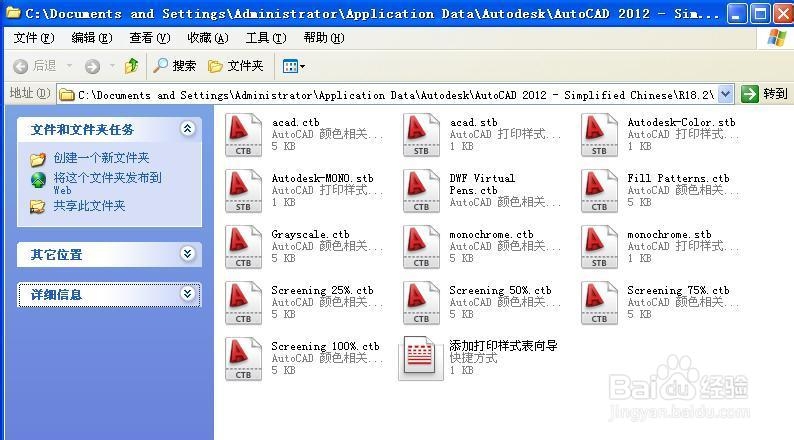The height and width of the screenshot is (440, 794).
Task: Click the Go (转到) button
Action: coord(764,94)
